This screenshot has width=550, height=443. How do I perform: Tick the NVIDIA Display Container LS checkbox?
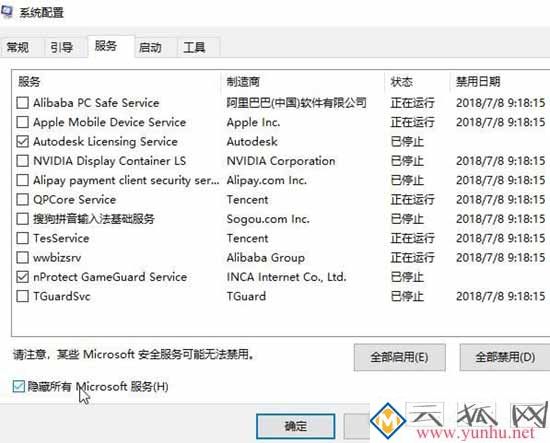22,161
